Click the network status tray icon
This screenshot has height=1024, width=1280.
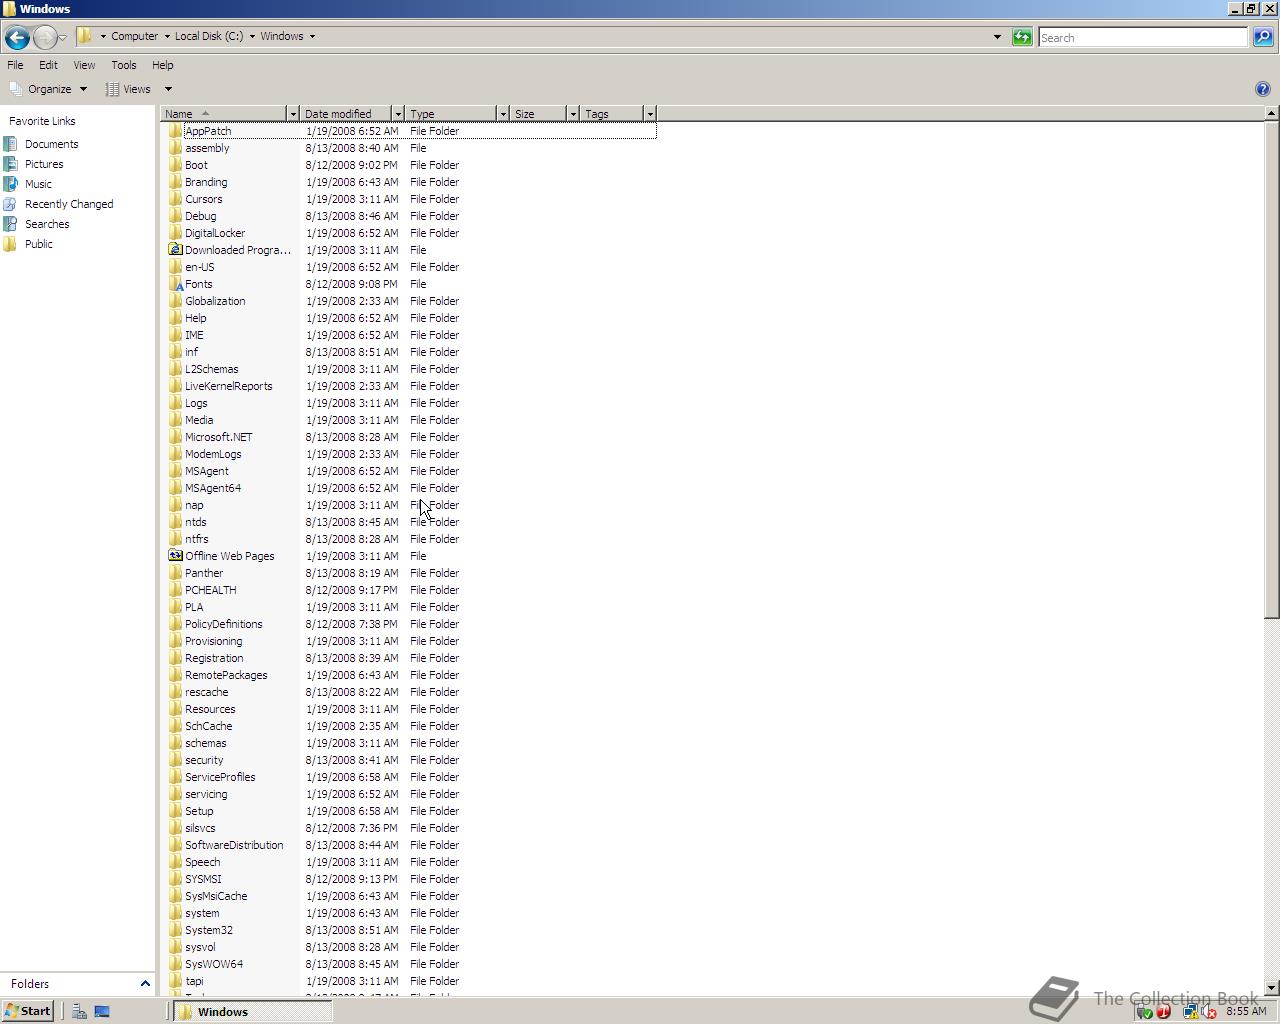click(x=1190, y=1012)
